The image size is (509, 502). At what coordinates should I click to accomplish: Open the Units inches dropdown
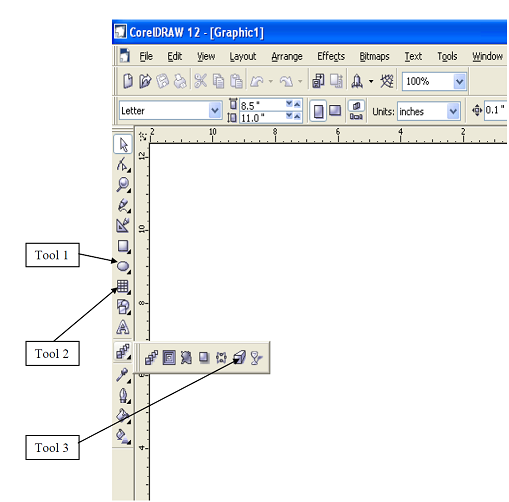453,111
